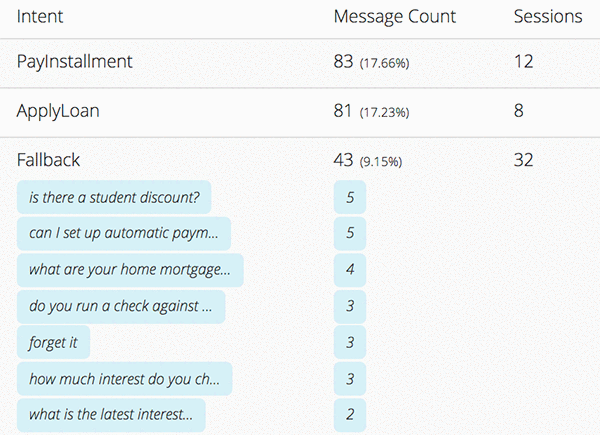Click the 'what are your home mortgage...' message
600x435 pixels.
tap(130, 270)
